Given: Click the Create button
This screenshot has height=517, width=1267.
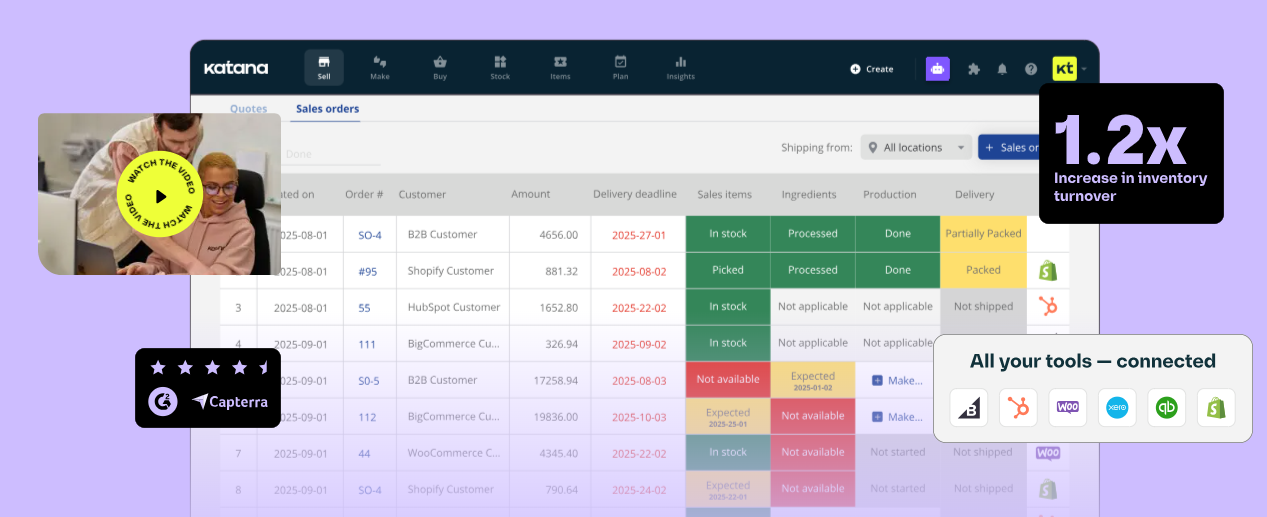Looking at the screenshot, I should 872,69.
